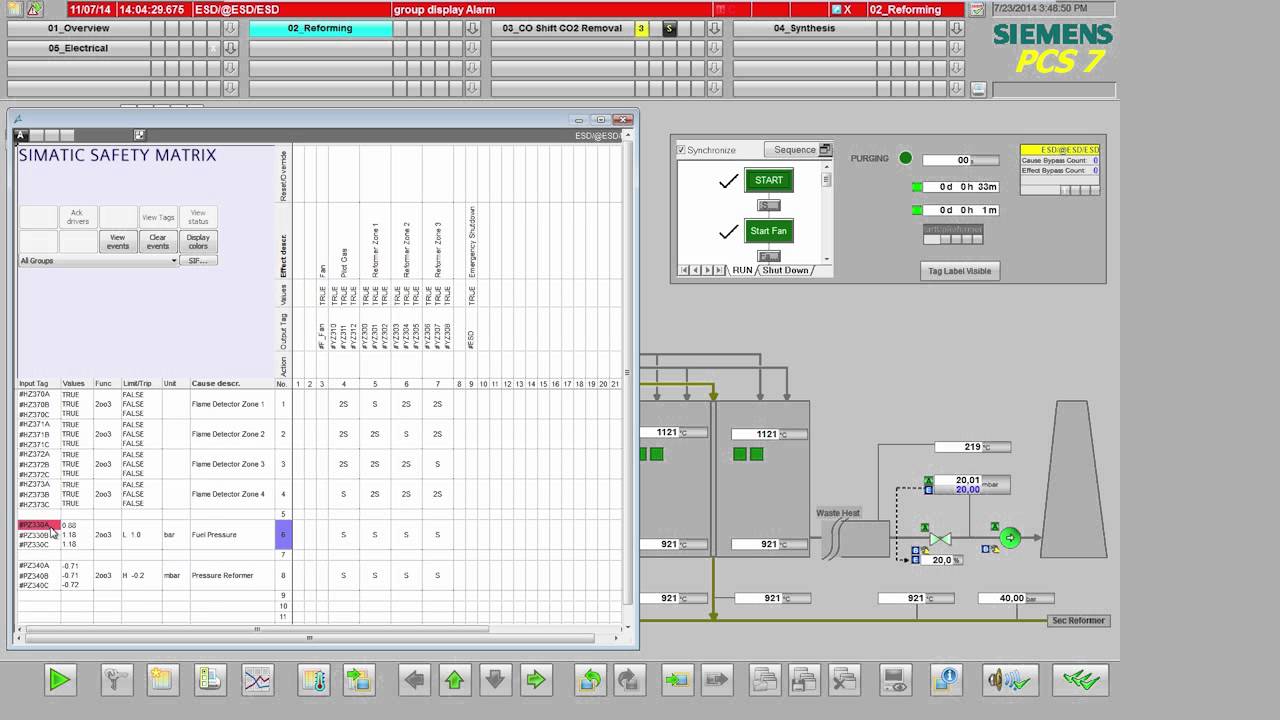Click the Sec Reformer navigation button
Image resolution: width=1280 pixels, height=720 pixels.
pos(1078,621)
